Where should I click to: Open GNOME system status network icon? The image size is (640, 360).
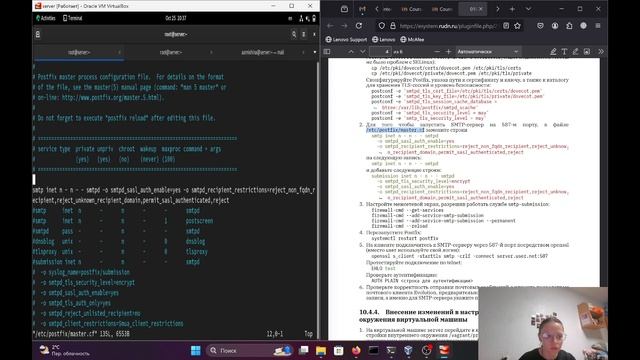301,18
